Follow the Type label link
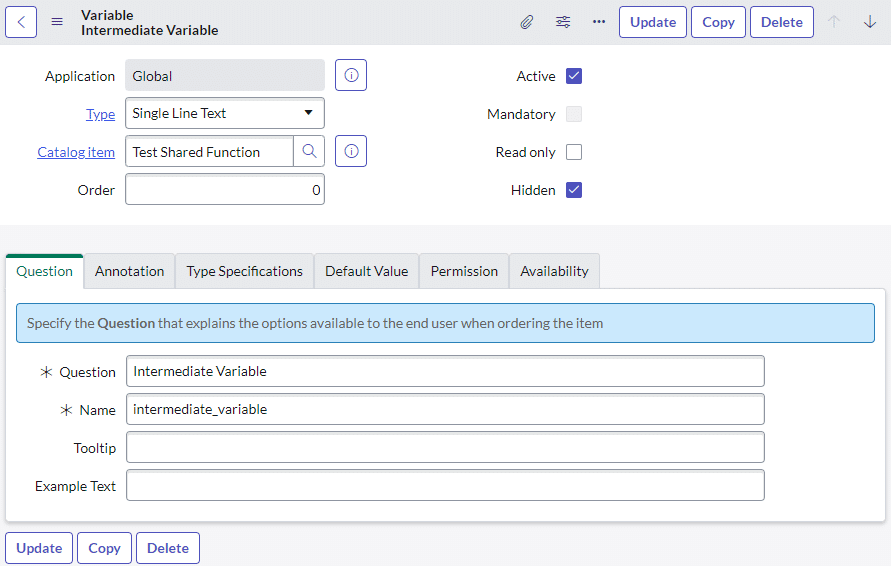Image resolution: width=891 pixels, height=566 pixels. (x=101, y=114)
